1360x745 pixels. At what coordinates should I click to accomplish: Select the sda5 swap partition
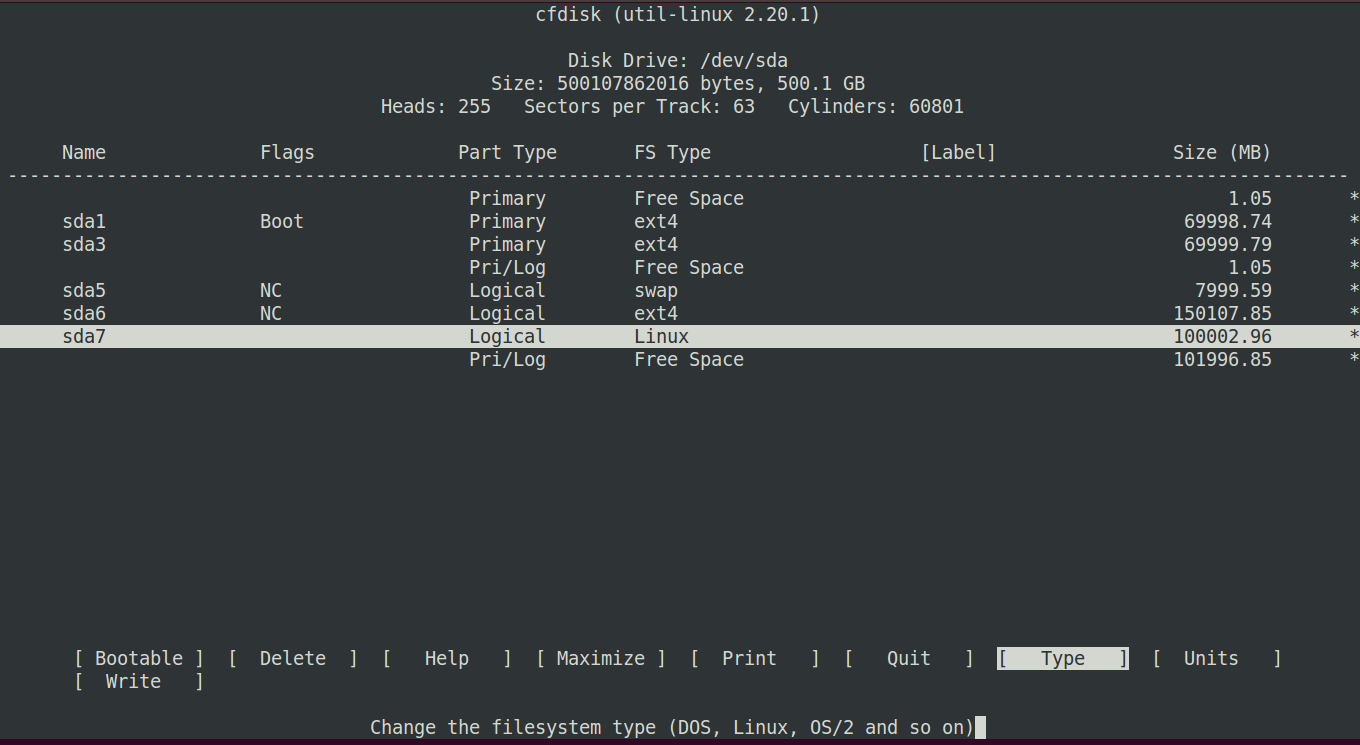coord(400,290)
